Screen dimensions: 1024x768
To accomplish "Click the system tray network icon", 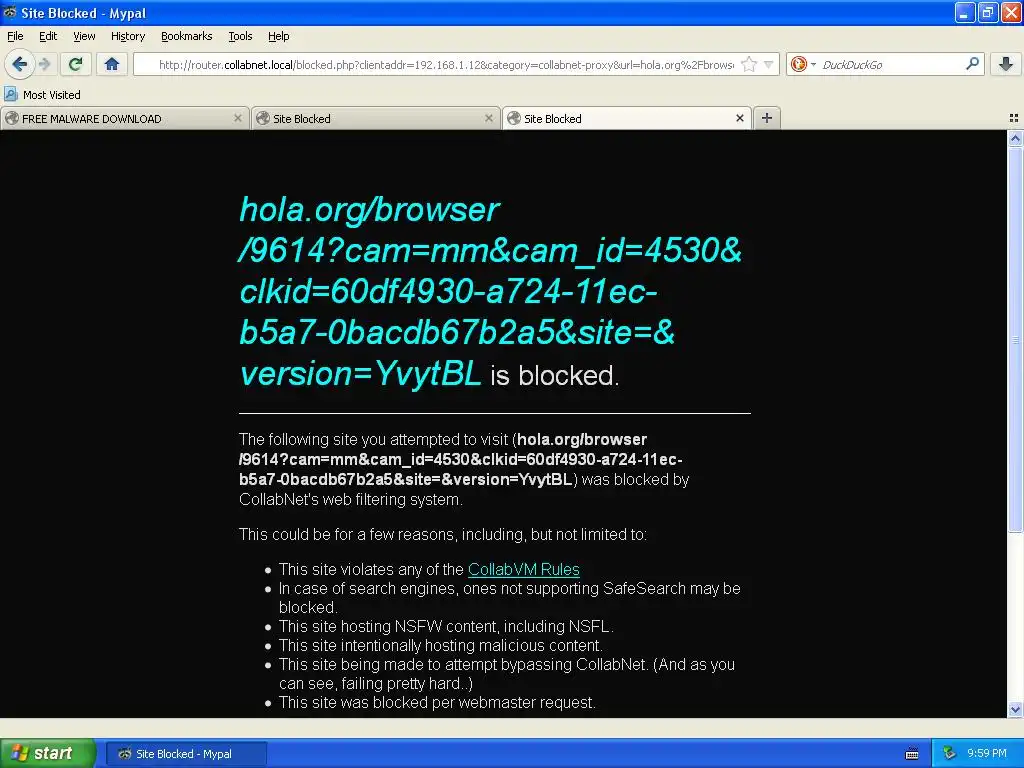I will point(949,753).
